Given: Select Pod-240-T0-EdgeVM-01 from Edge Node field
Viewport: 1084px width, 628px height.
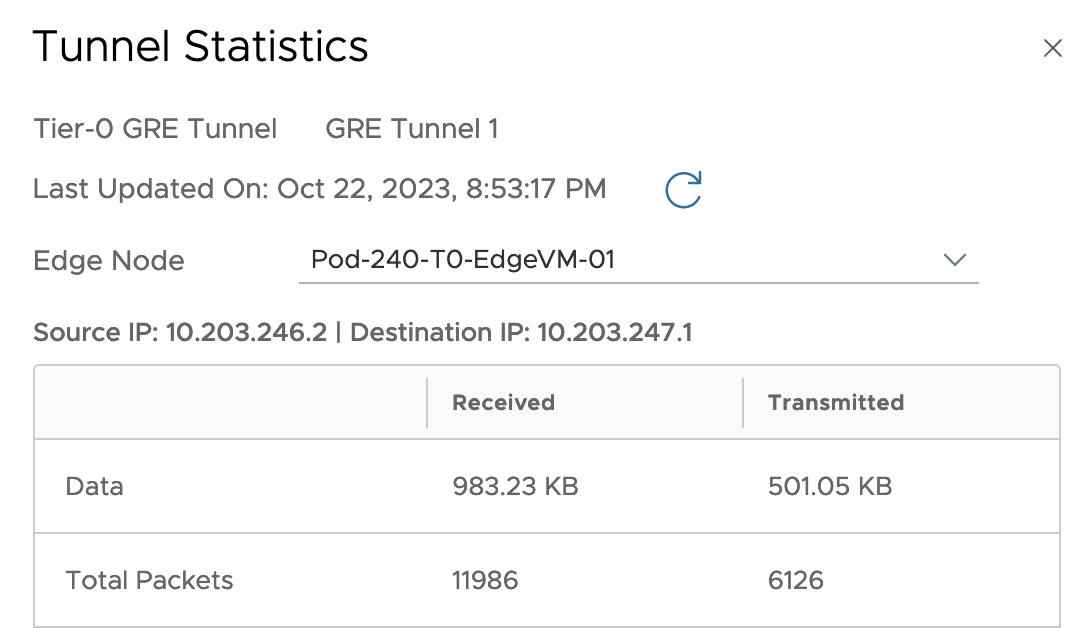Looking at the screenshot, I should (465, 259).
